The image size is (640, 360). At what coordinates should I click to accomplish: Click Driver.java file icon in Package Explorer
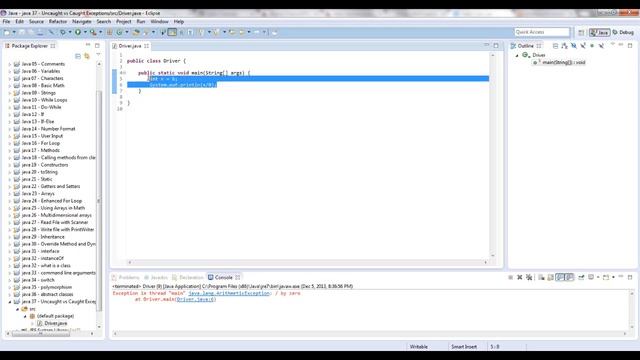point(40,323)
